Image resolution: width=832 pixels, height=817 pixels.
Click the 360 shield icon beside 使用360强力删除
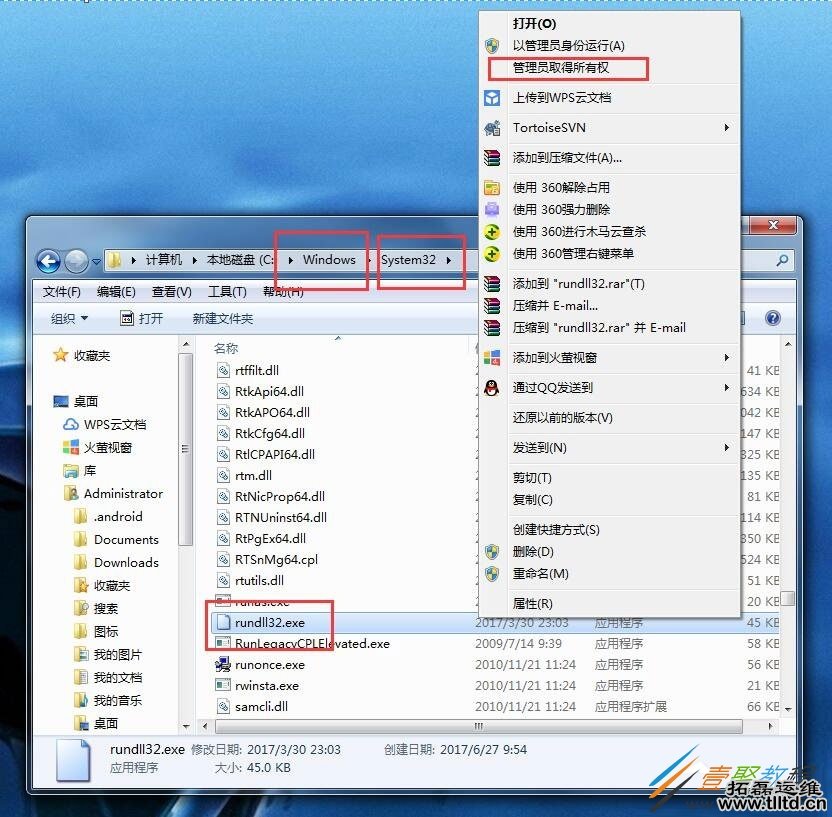click(x=492, y=209)
